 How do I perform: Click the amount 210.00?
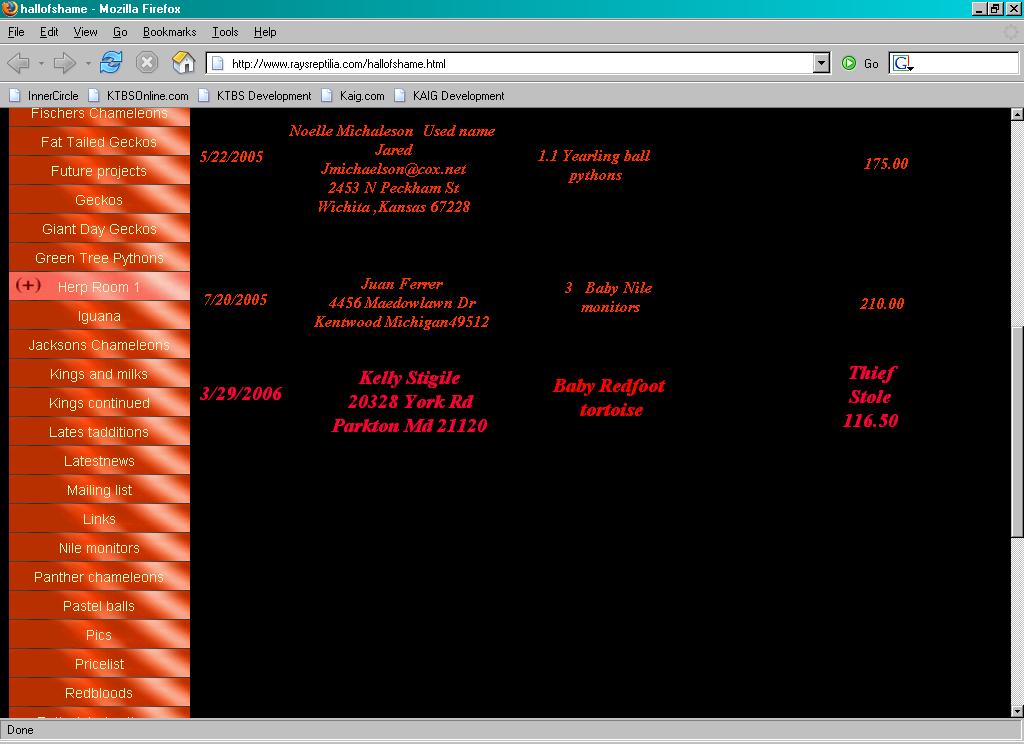point(882,303)
